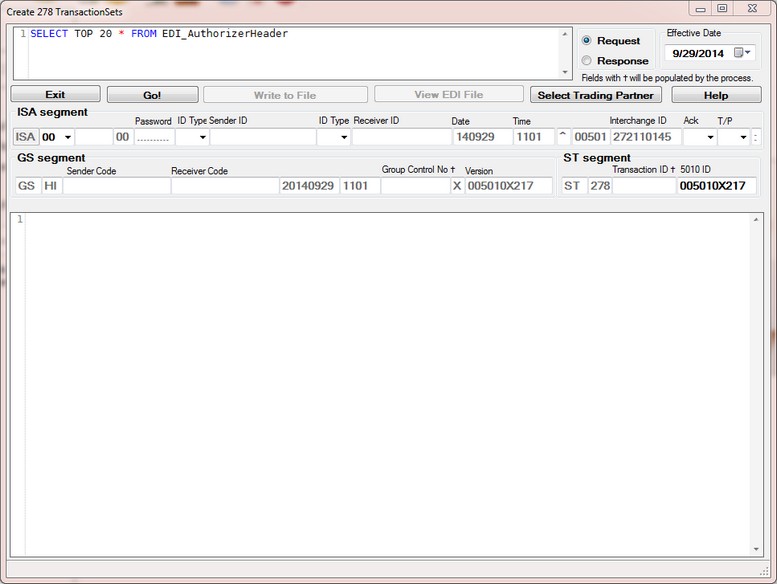
Task: Click the GS Sender Code field
Action: pos(116,186)
